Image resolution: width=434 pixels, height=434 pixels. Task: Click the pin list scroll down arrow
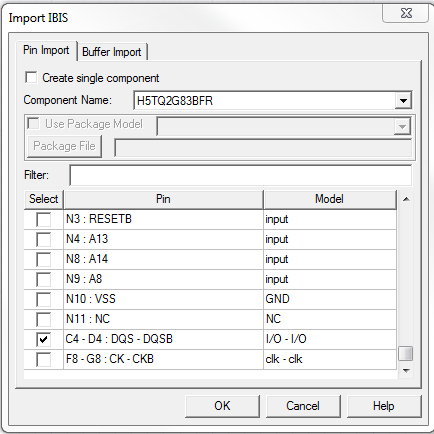(x=406, y=371)
